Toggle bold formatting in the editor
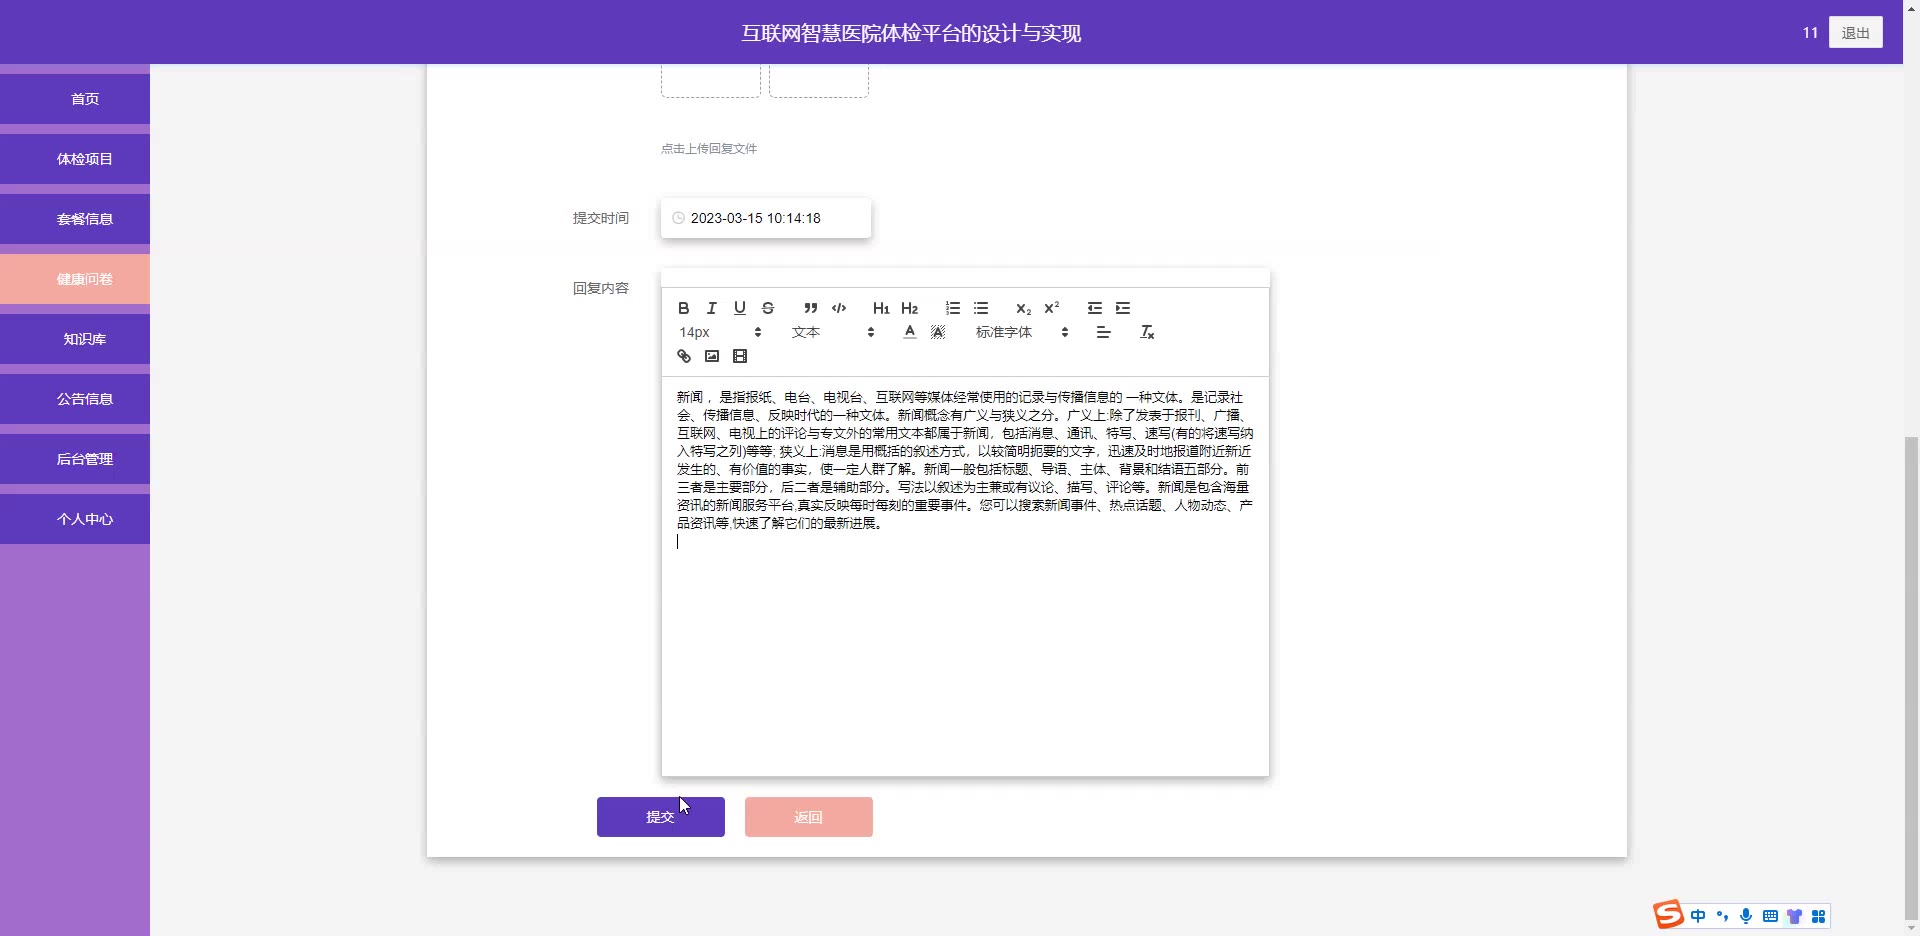This screenshot has width=1920, height=936. click(x=684, y=308)
